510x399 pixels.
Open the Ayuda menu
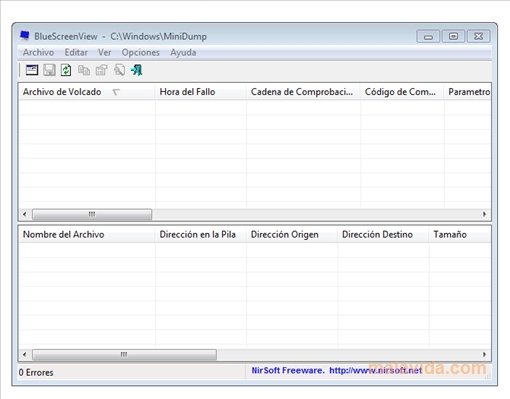tap(183, 52)
